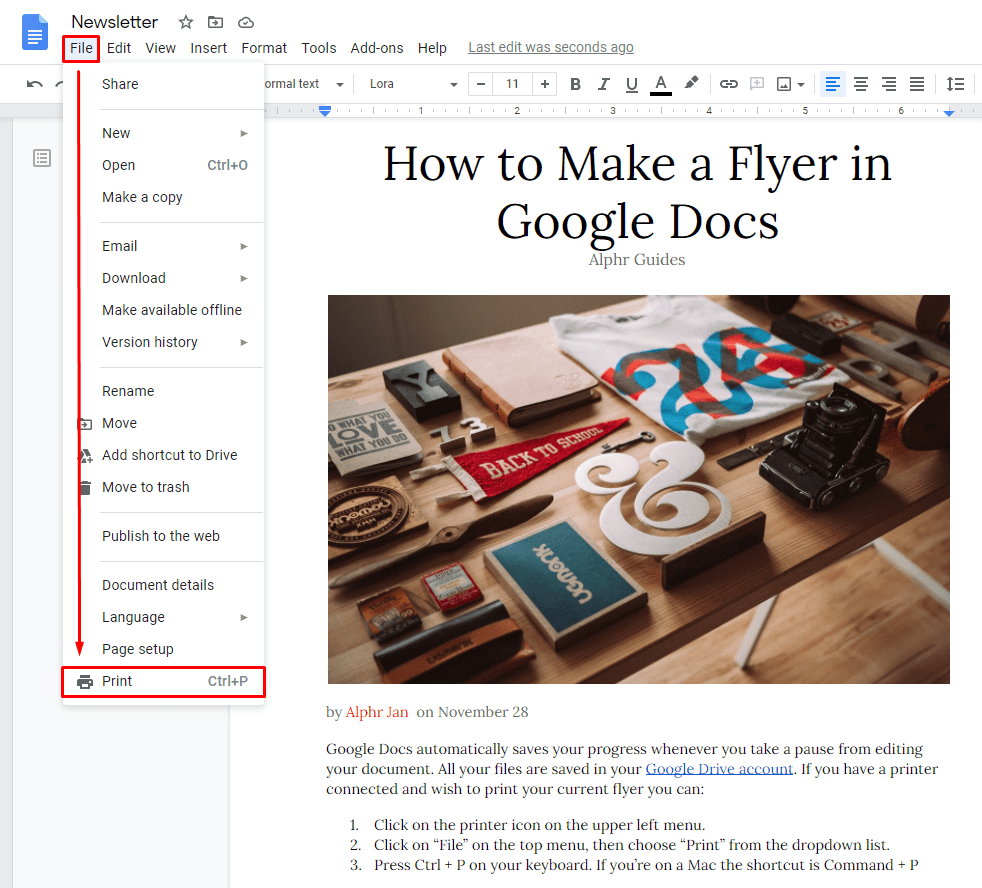
Task: Check document saved status via cloud icon
Action: tap(245, 21)
